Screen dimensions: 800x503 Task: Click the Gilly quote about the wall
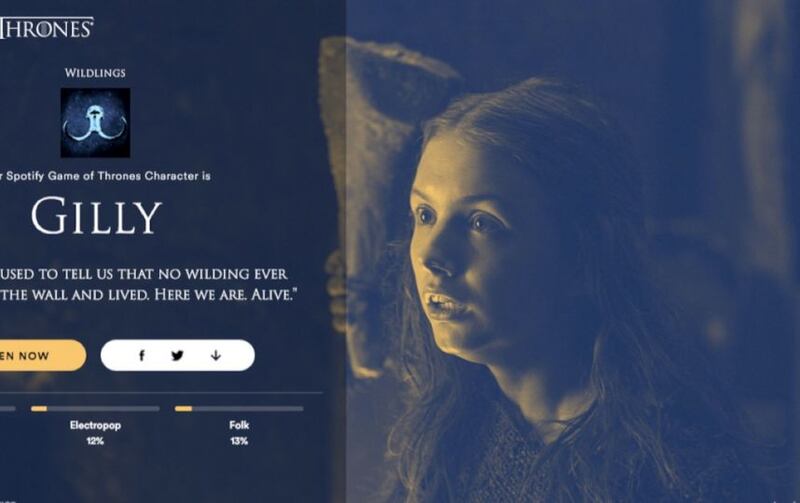148,284
